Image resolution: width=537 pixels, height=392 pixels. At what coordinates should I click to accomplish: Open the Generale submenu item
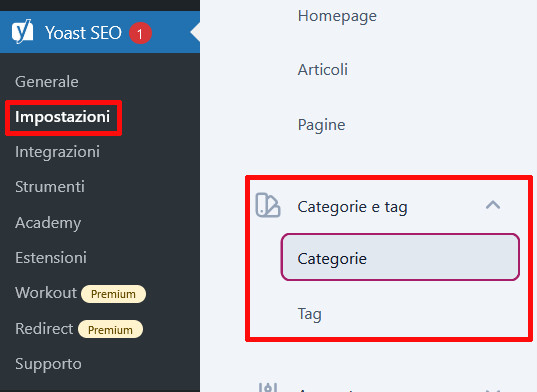[47, 82]
